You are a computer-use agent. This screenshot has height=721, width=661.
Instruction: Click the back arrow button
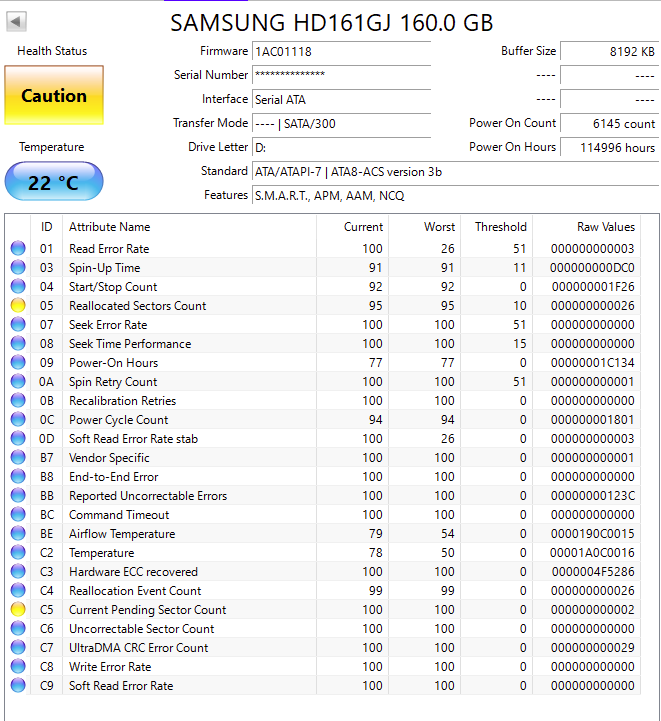pos(16,21)
